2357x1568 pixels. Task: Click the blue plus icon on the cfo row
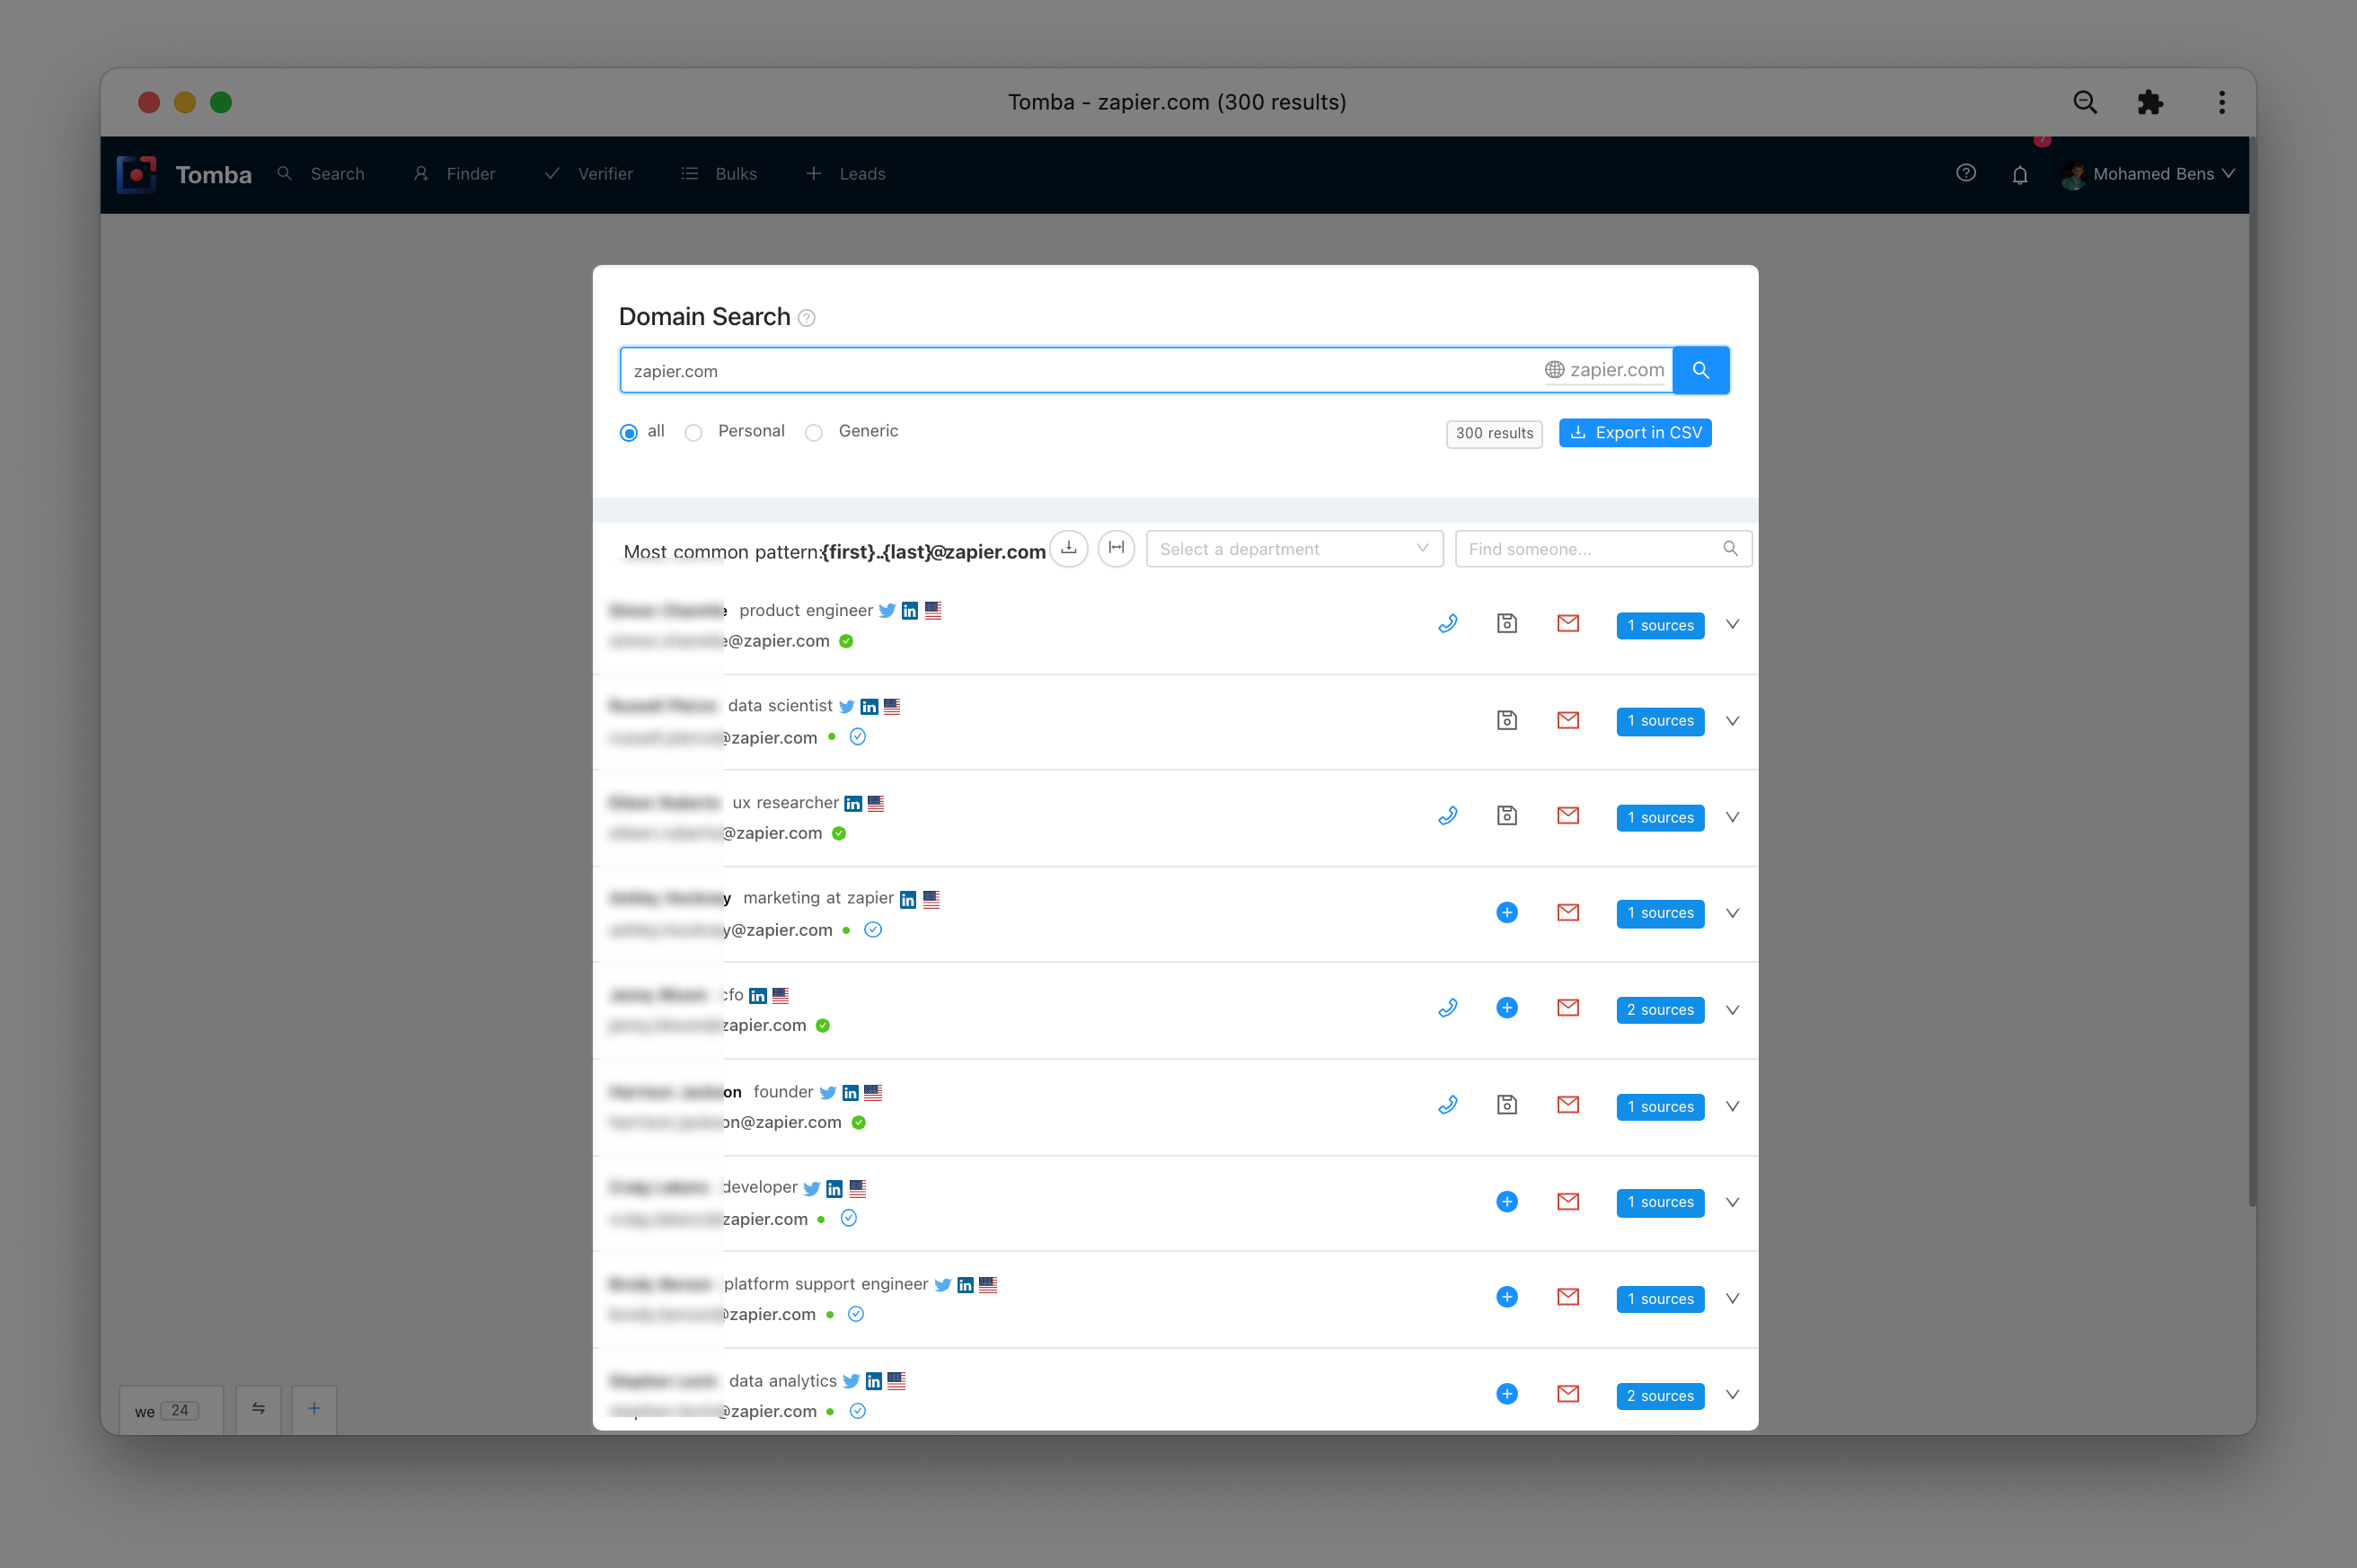(1507, 1007)
